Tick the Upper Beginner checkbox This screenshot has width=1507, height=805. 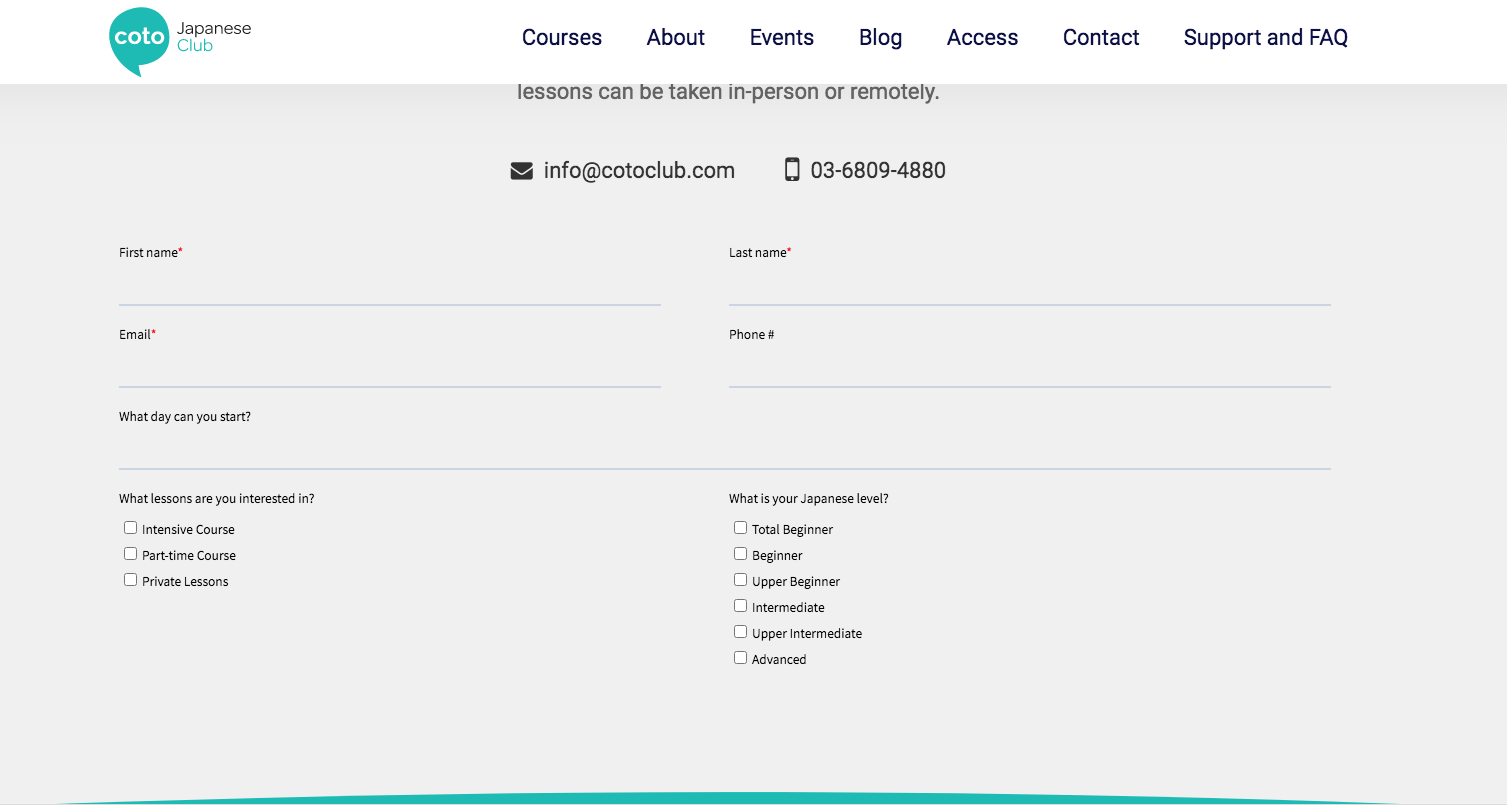coord(740,579)
